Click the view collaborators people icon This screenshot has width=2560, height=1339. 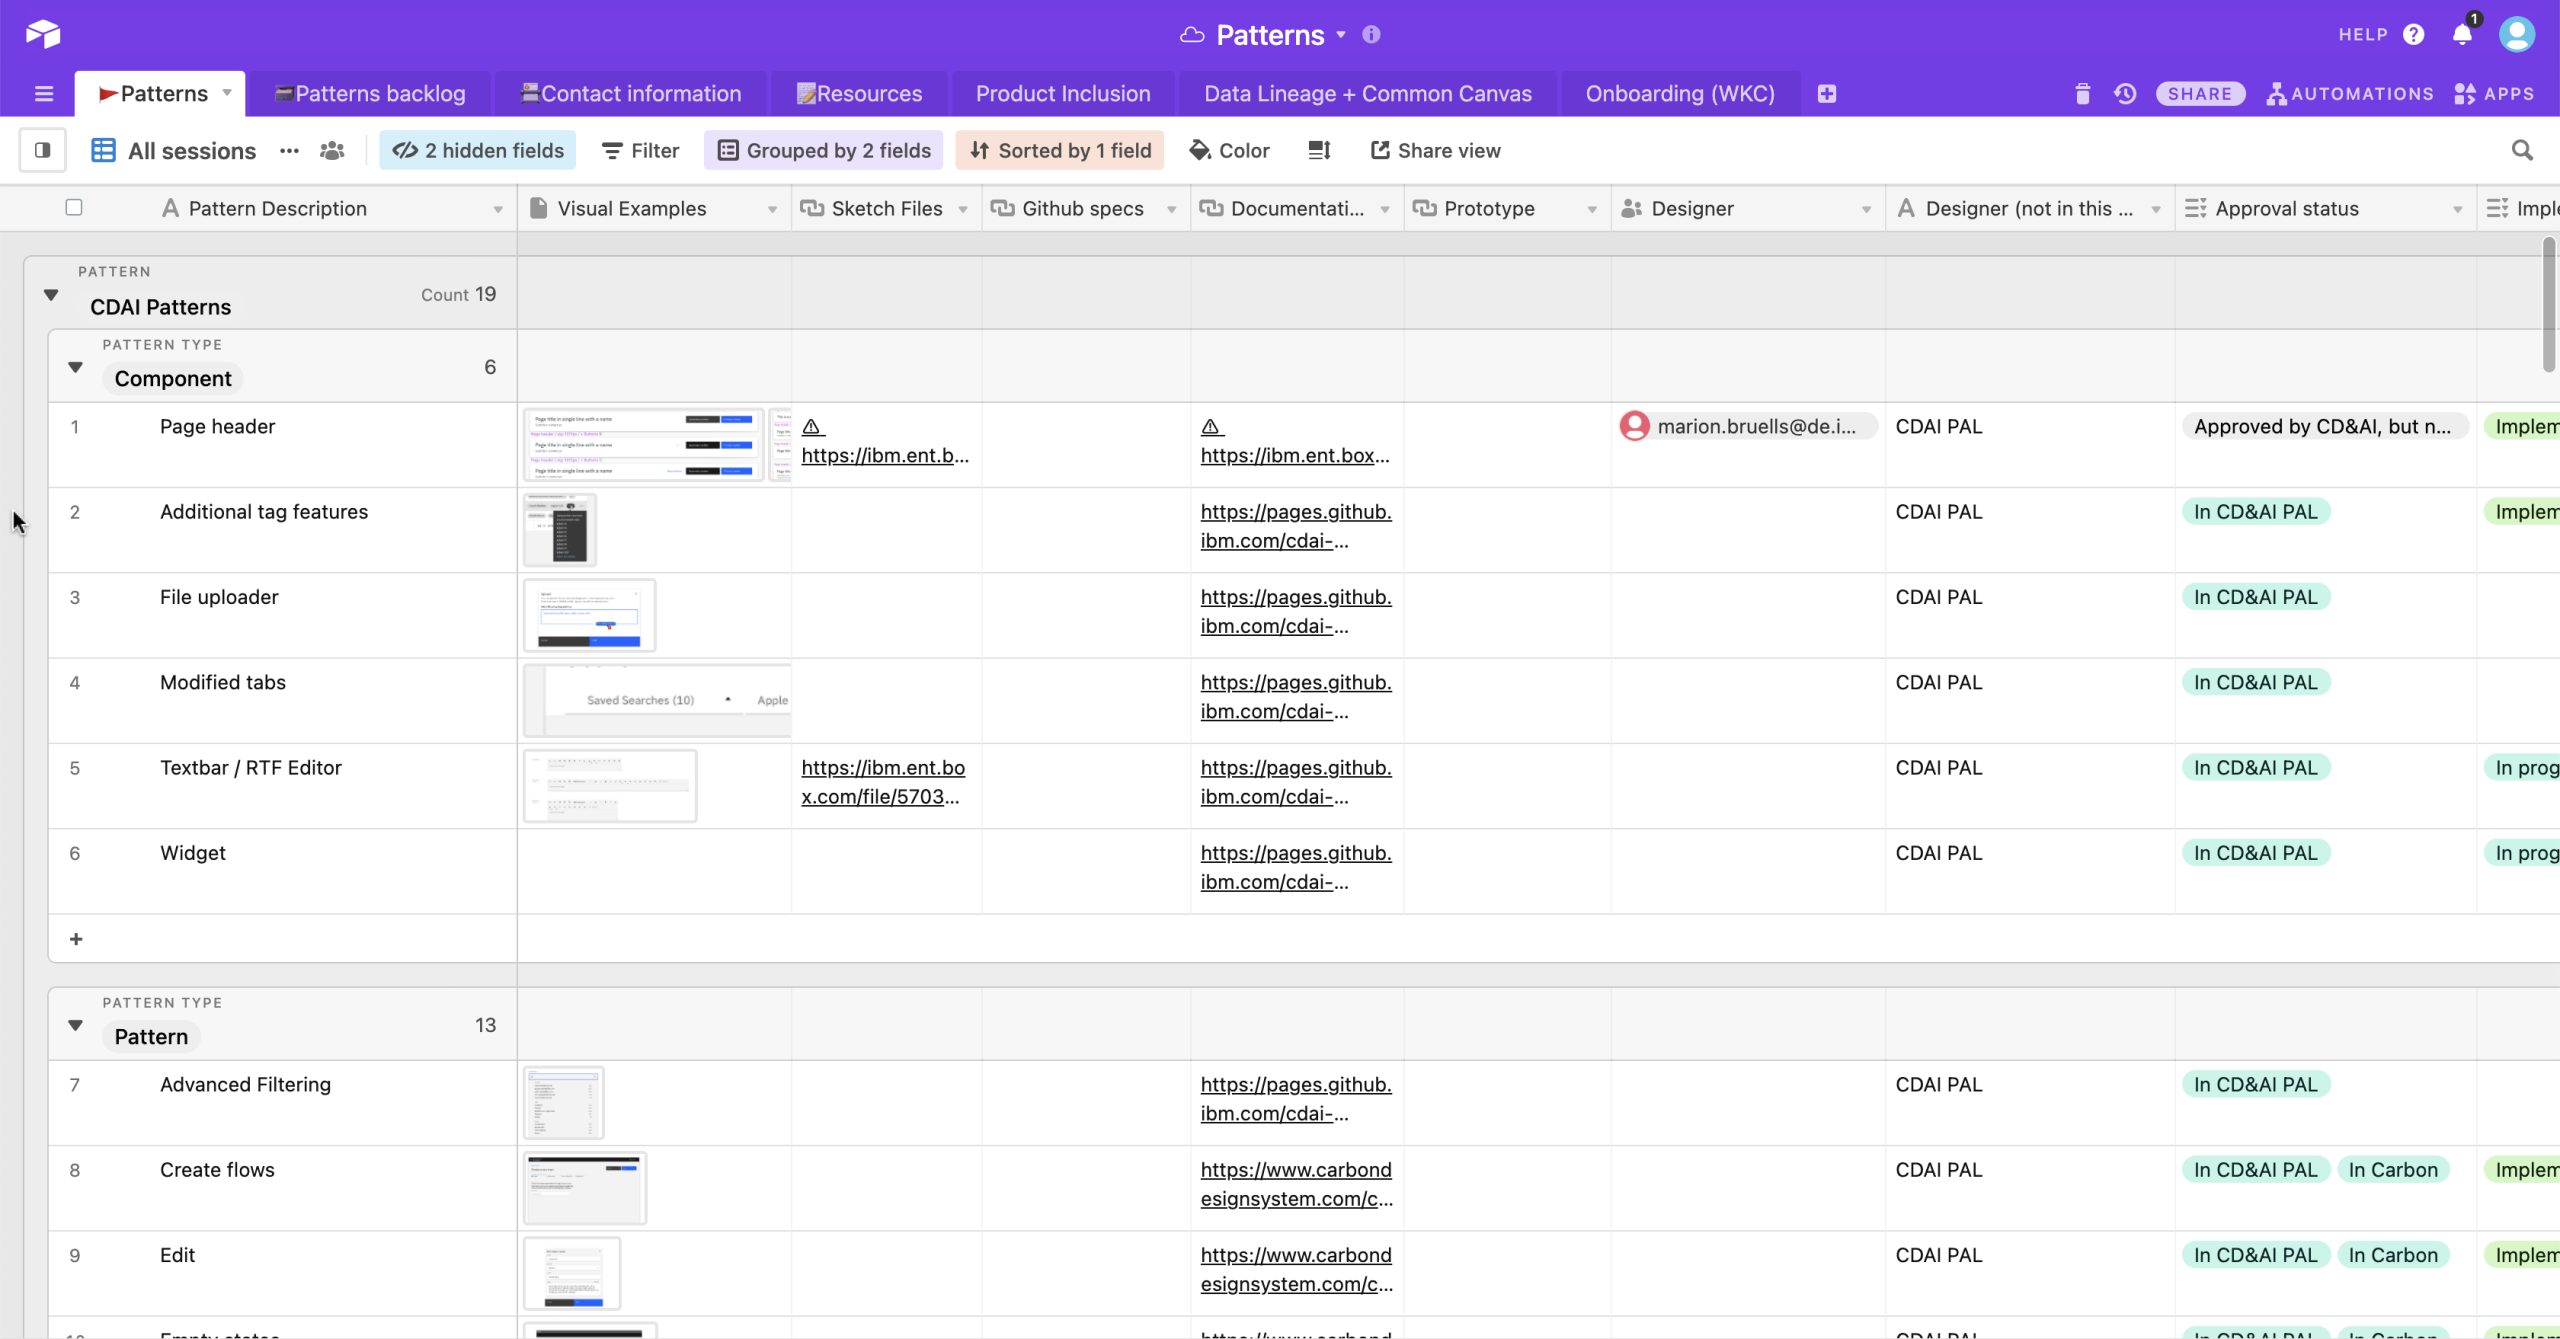(332, 150)
